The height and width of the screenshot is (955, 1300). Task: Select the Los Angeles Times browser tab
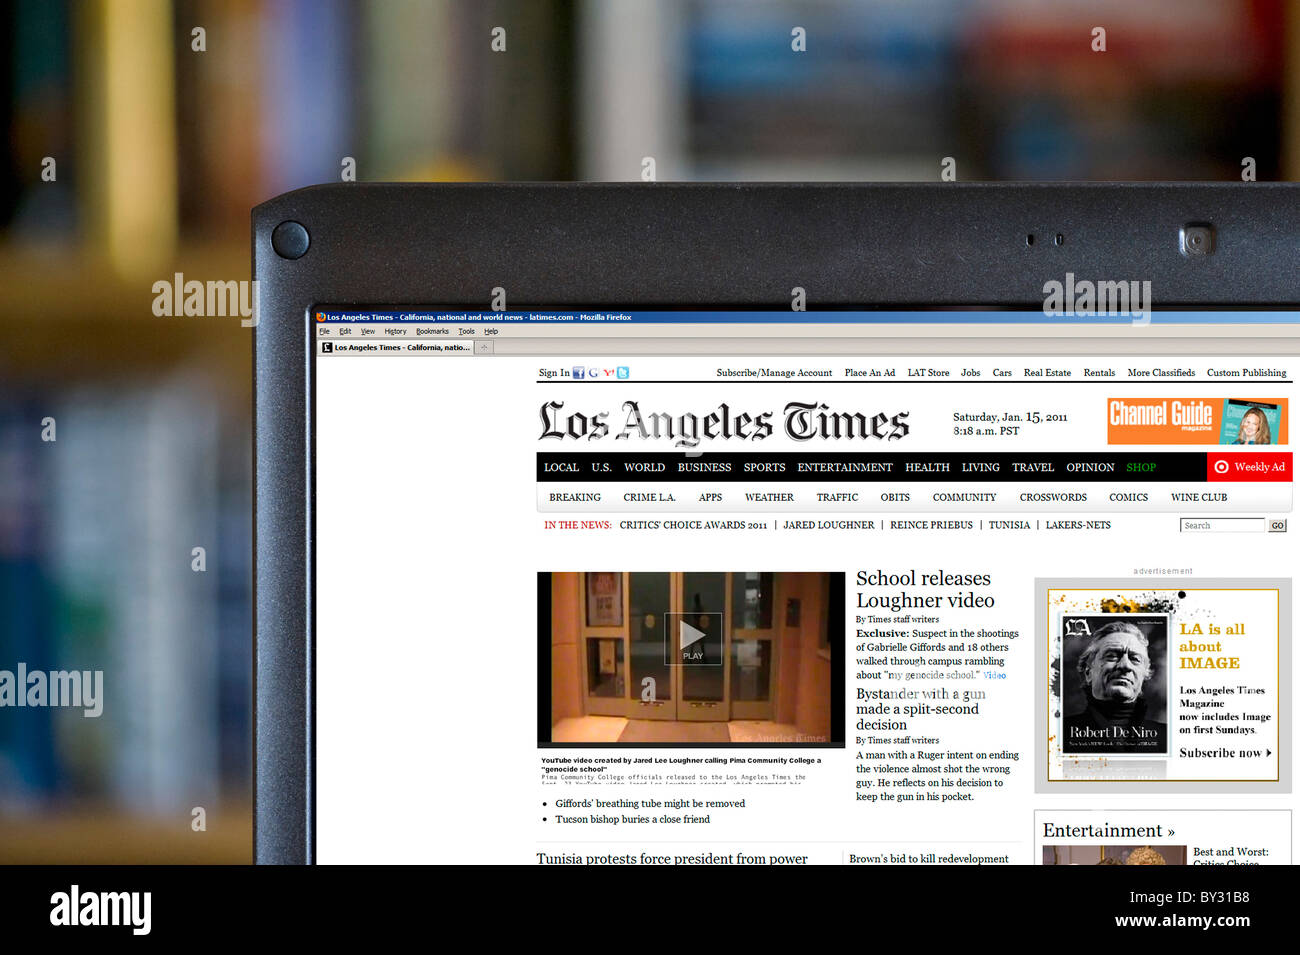[397, 348]
